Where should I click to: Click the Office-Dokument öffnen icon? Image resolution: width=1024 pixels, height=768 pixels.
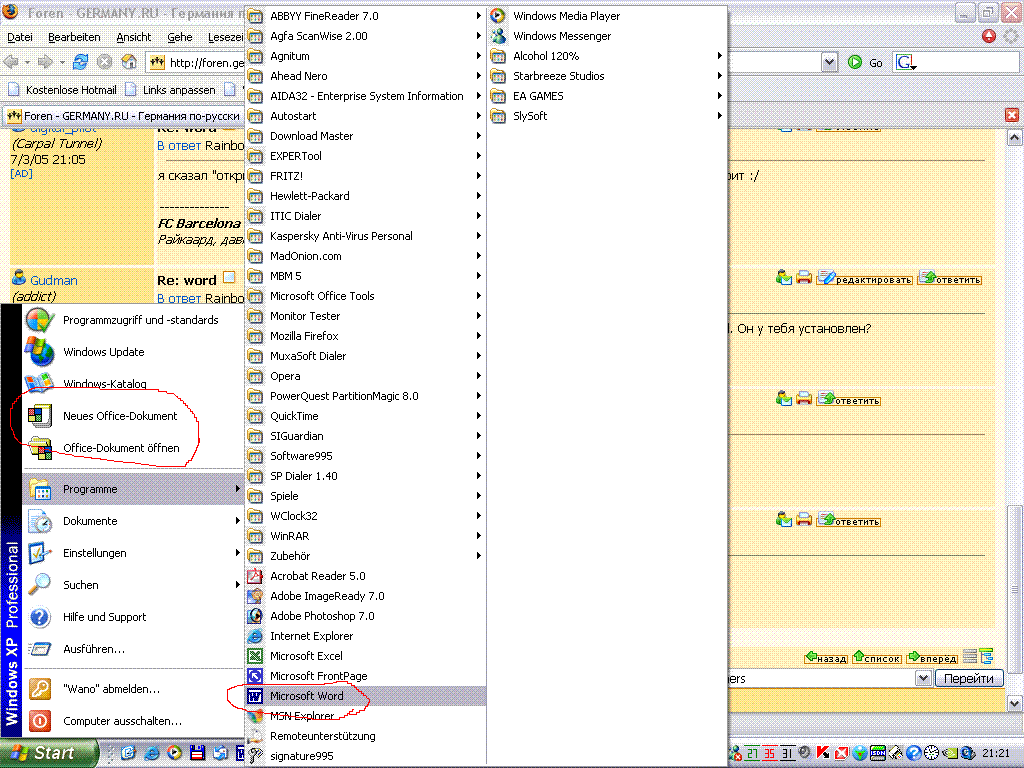(40, 448)
